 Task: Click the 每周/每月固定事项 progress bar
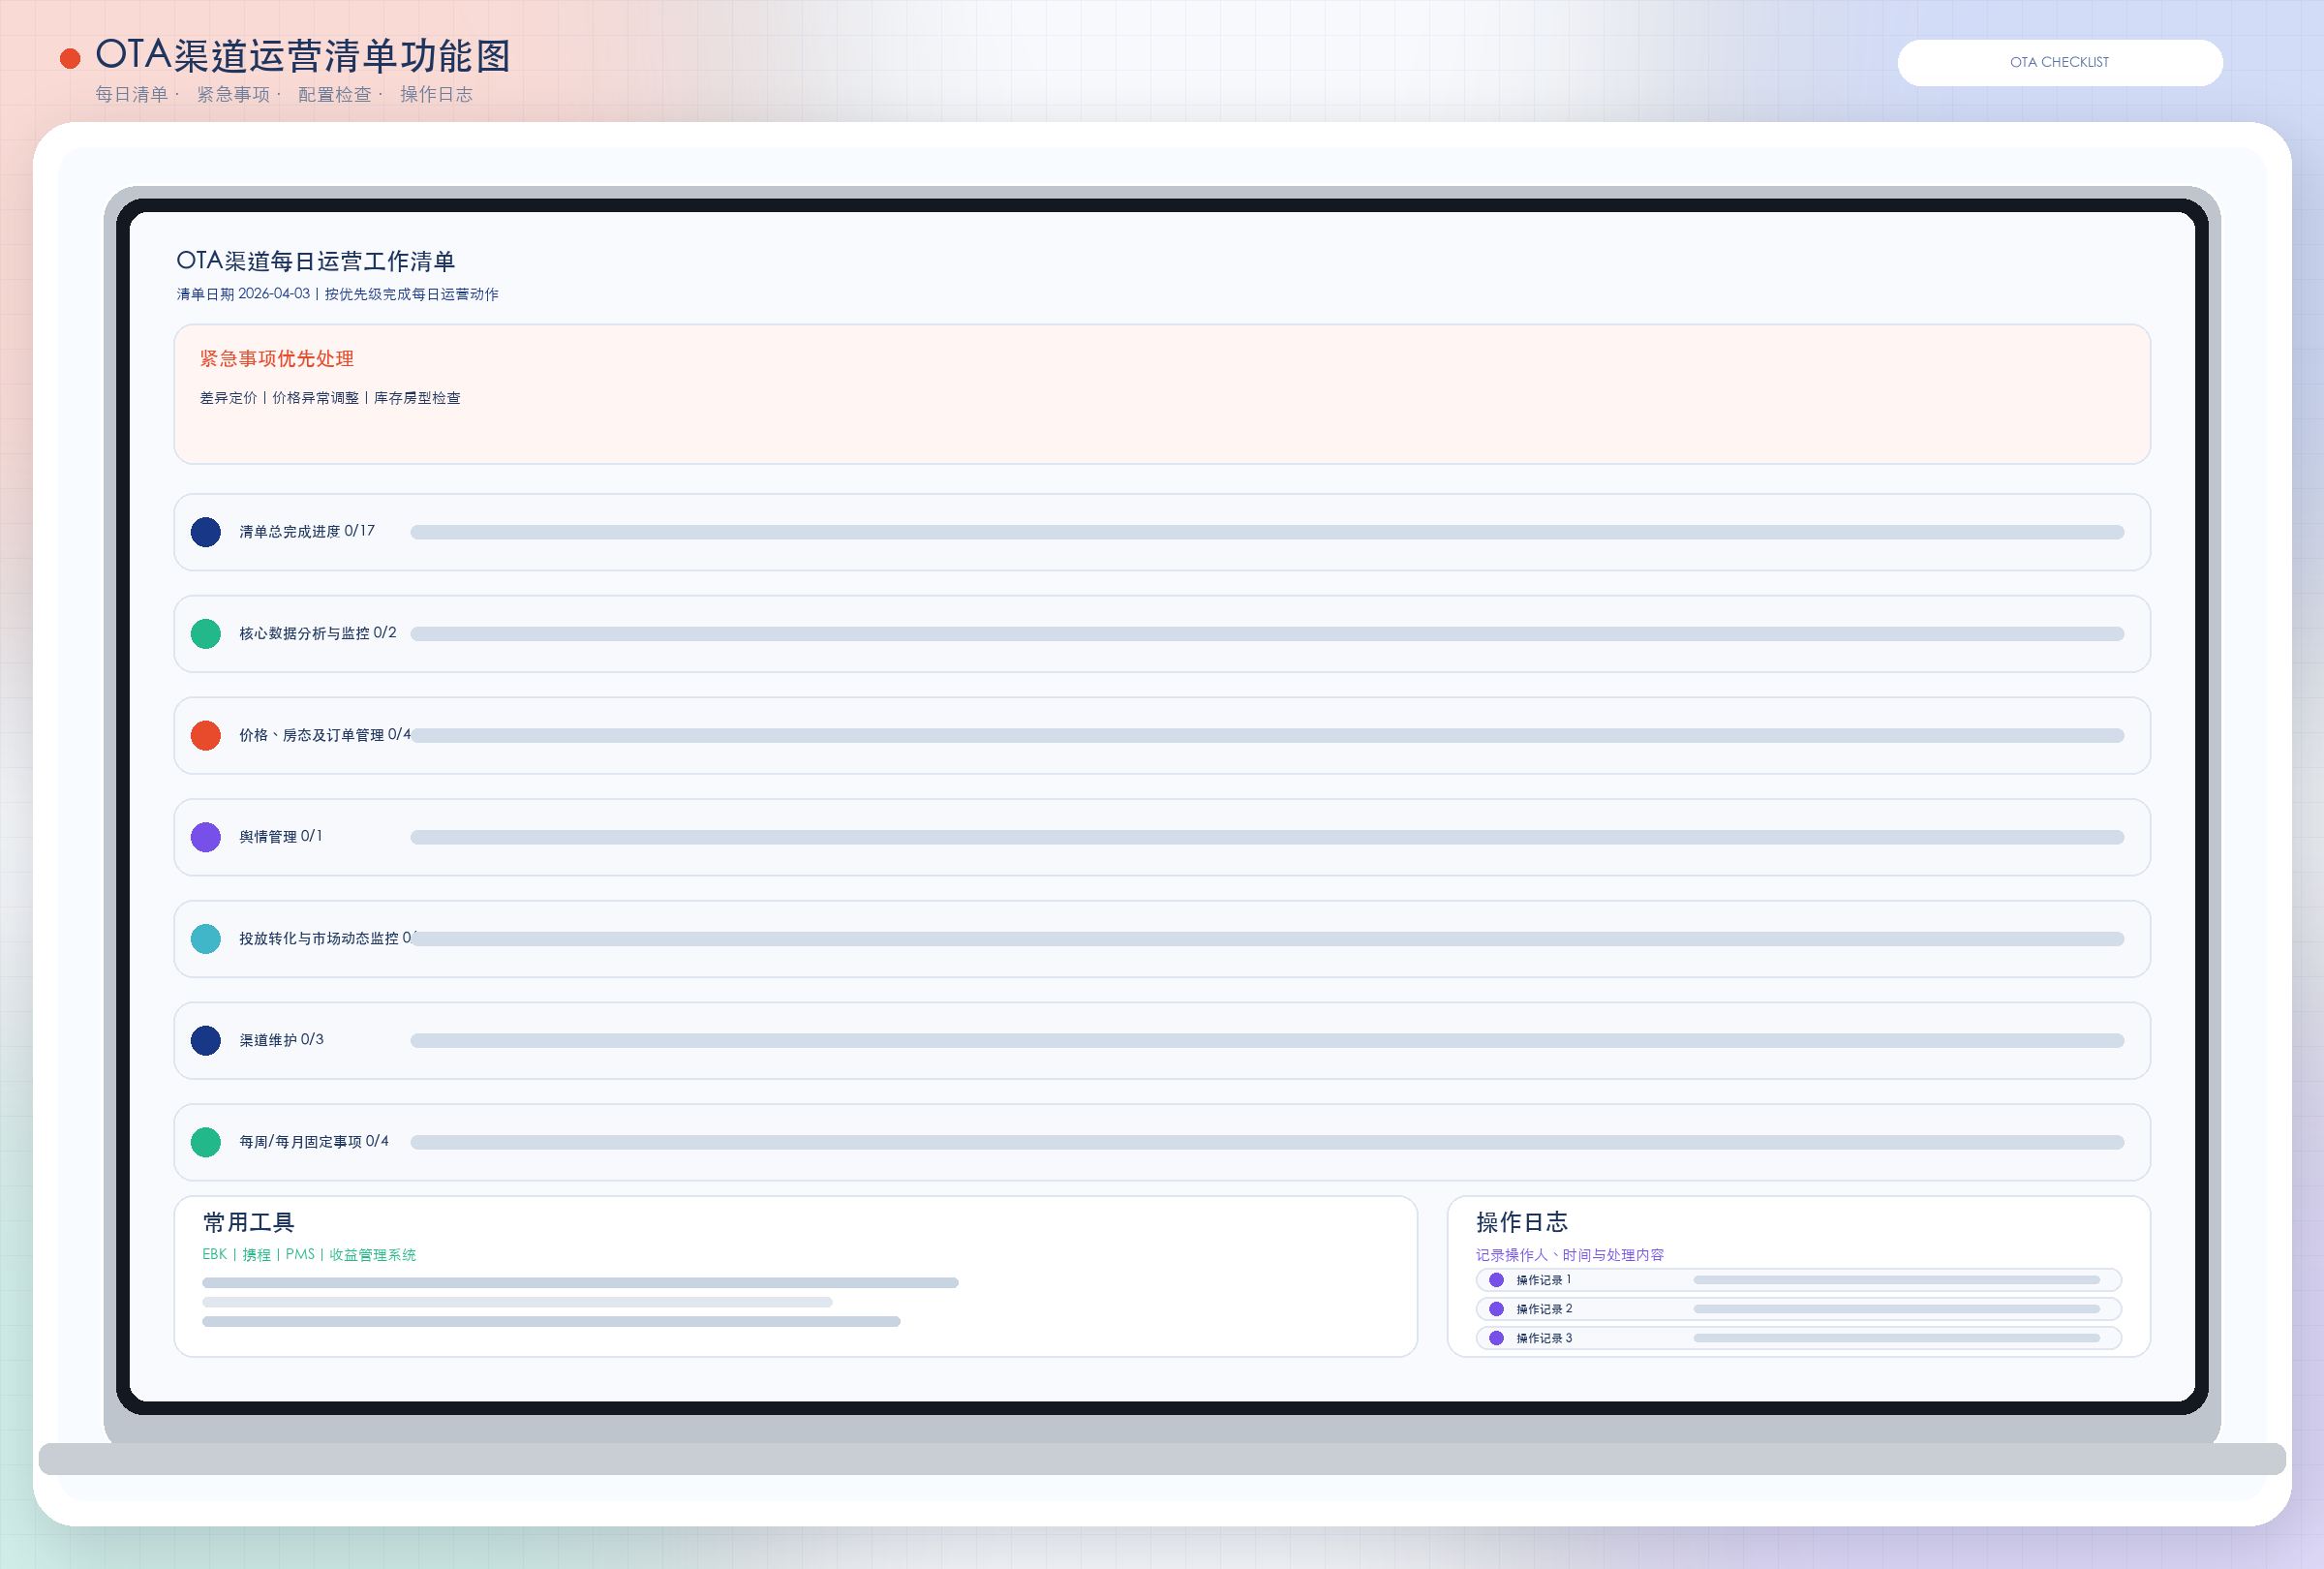coord(1267,1142)
